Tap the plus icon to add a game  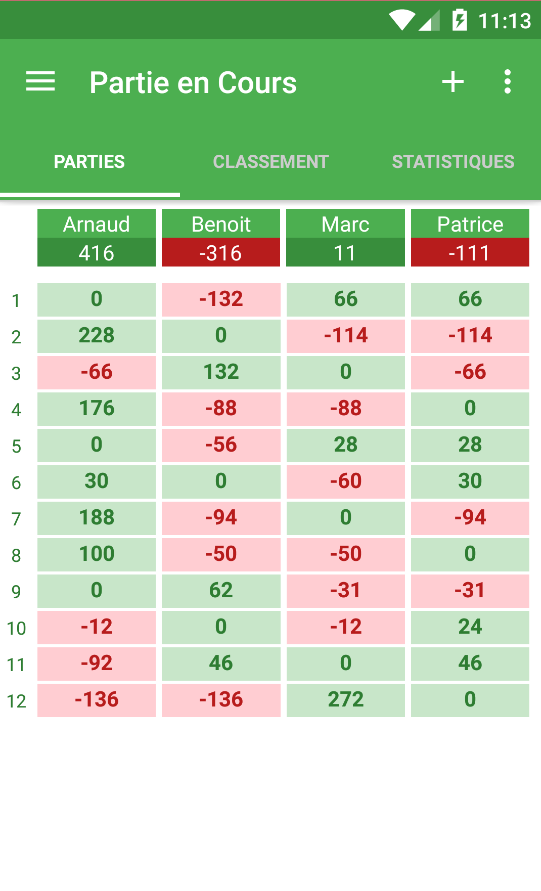[453, 82]
